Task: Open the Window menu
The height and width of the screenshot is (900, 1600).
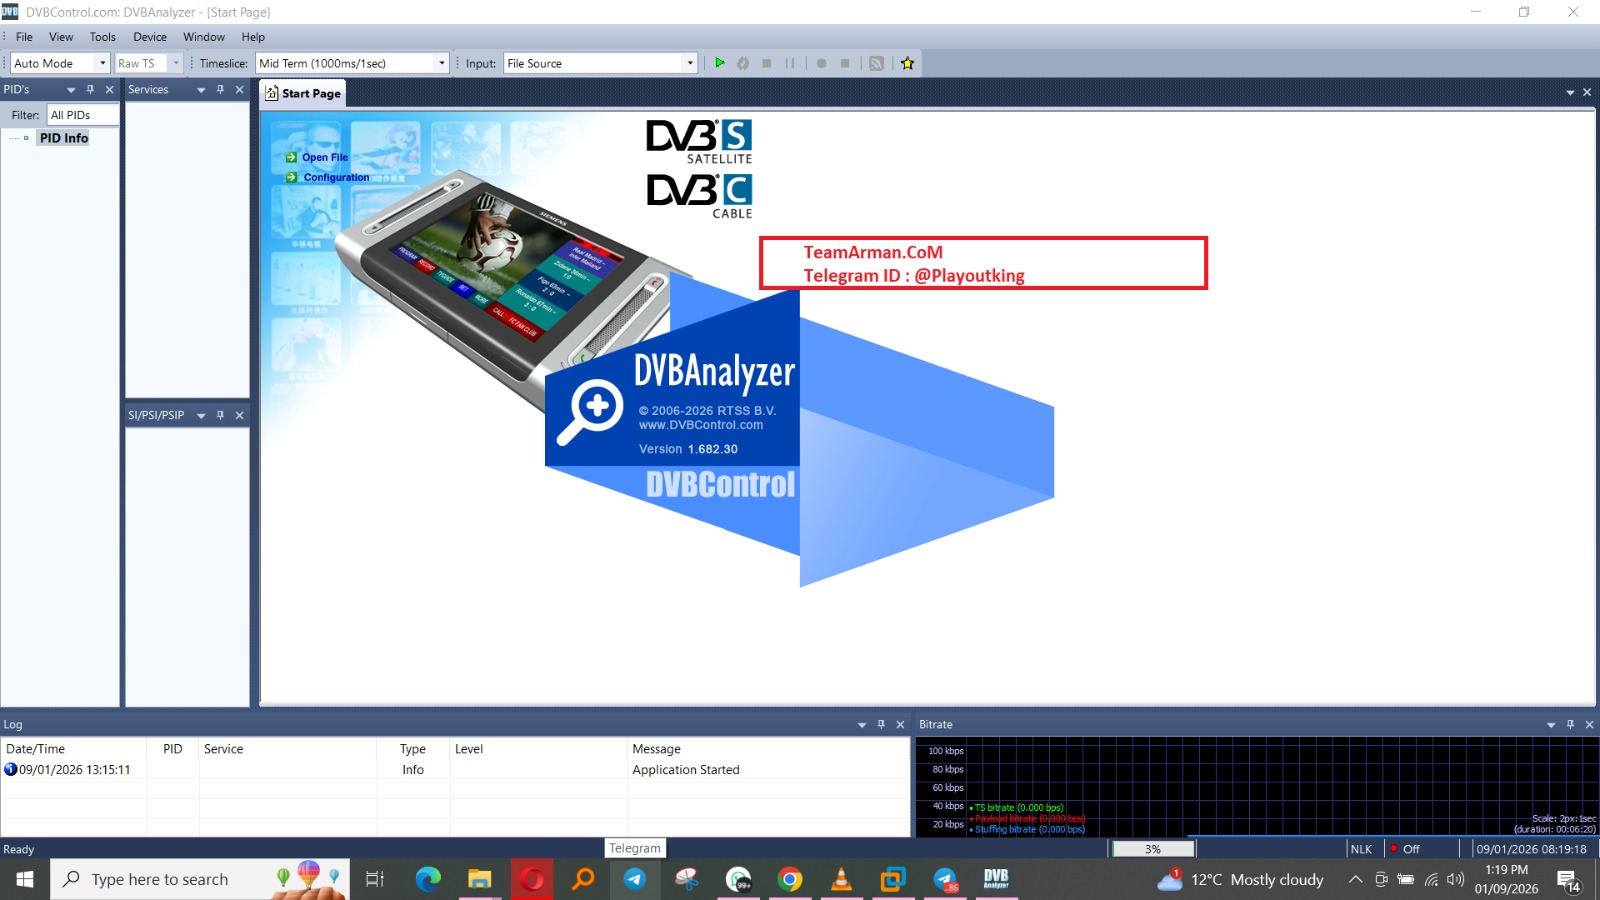Action: pos(204,37)
